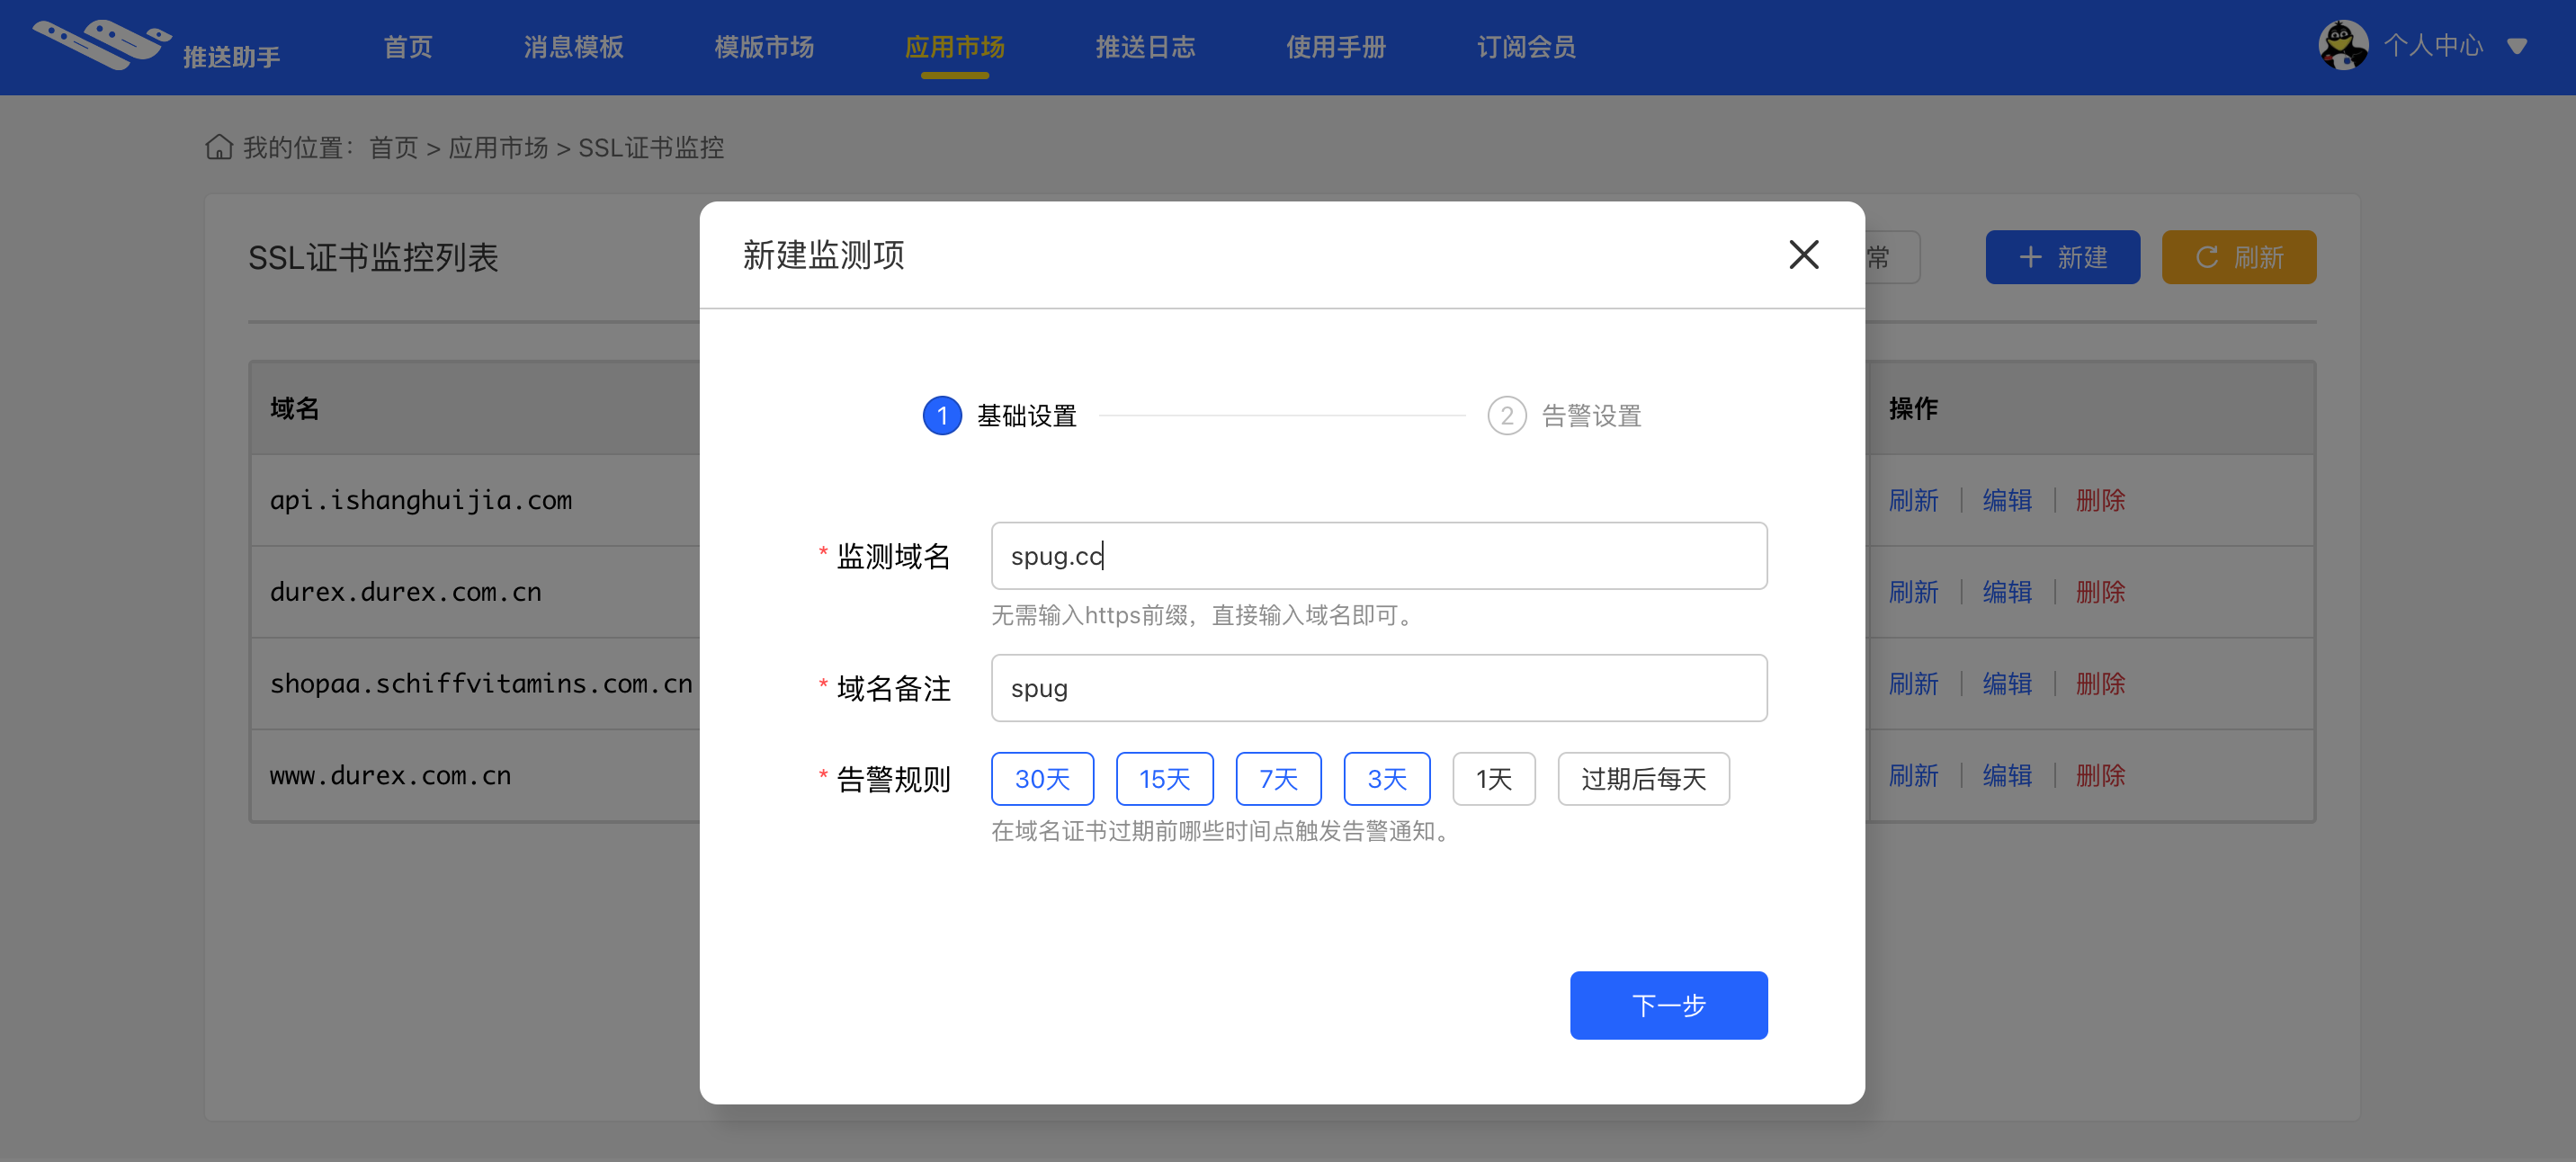Click the user avatar icon
This screenshot has width=2576, height=1162.
[x=2342, y=46]
